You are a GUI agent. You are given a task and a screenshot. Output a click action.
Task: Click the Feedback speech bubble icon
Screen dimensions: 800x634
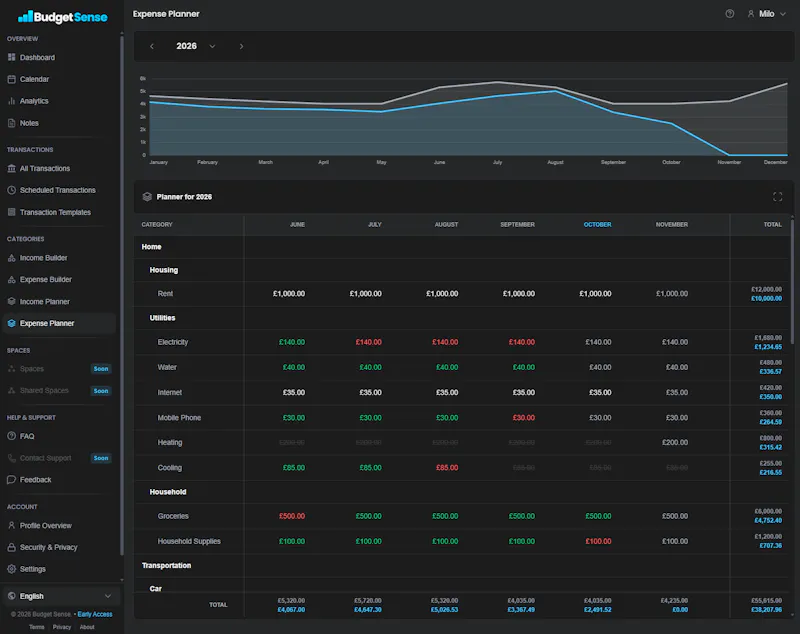tap(11, 479)
